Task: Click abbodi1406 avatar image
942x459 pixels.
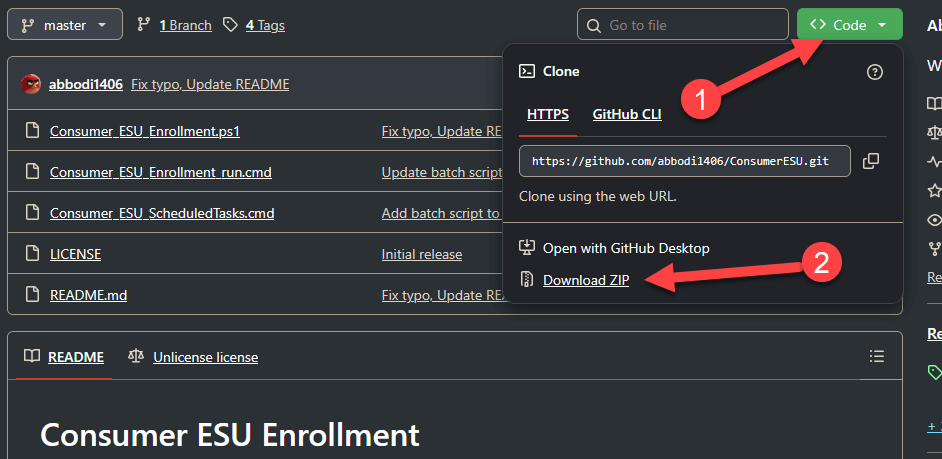Action: tap(31, 84)
